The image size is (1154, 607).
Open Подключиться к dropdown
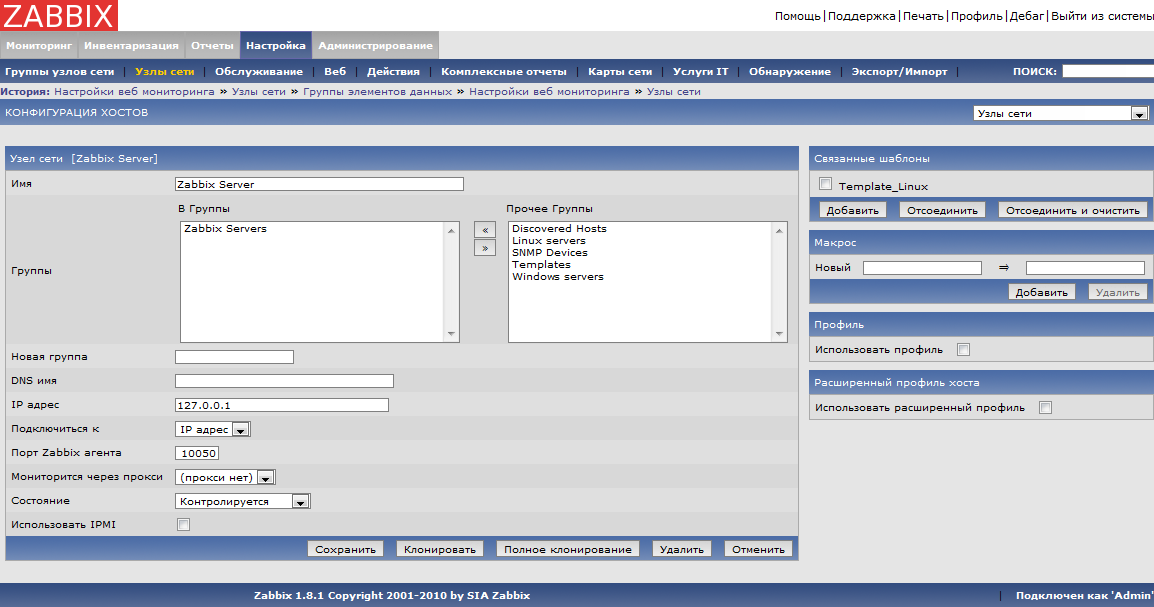[213, 429]
